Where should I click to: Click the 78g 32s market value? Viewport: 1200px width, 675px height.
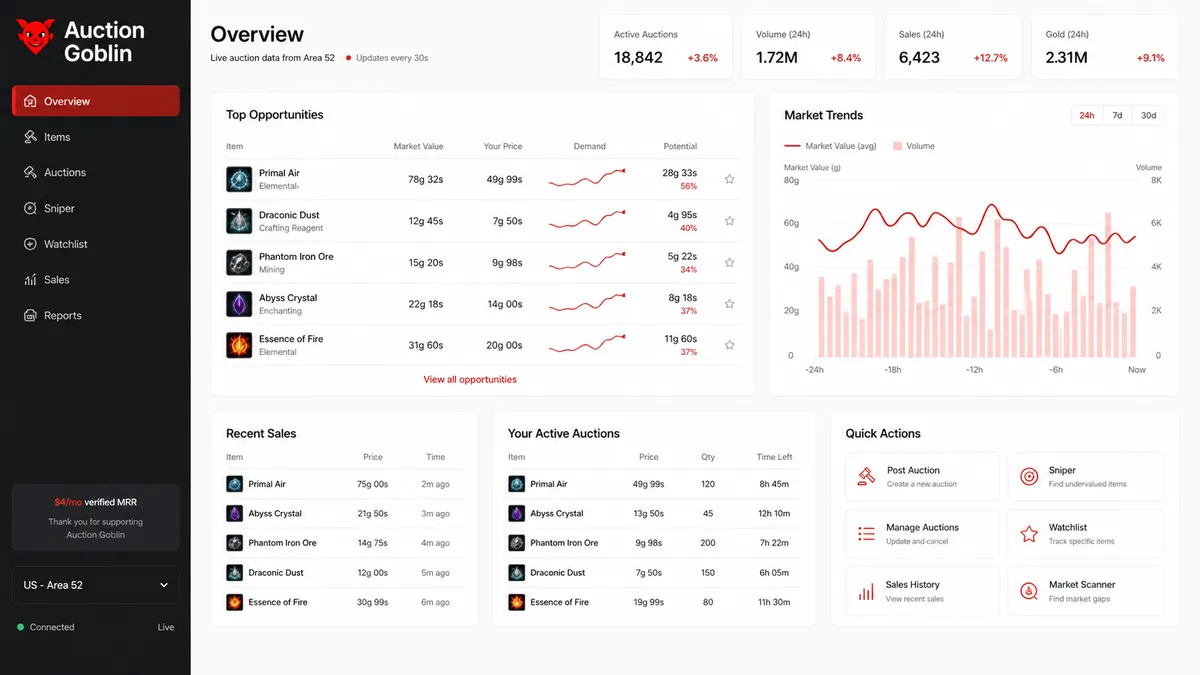(426, 180)
